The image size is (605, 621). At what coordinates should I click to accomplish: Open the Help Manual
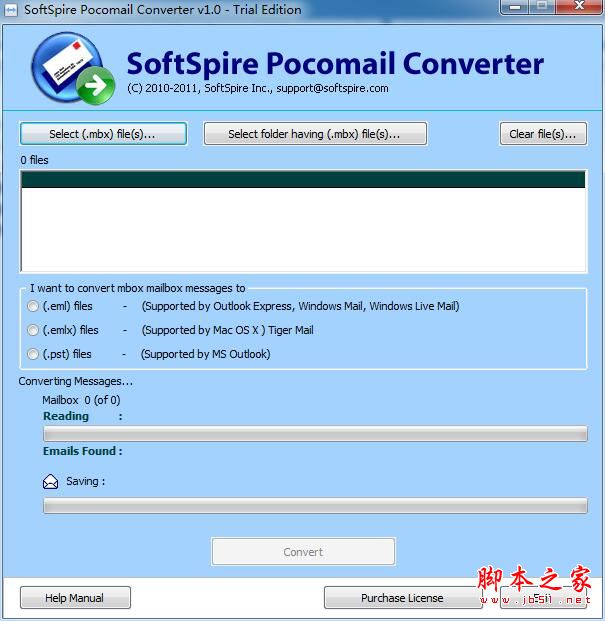(x=75, y=598)
